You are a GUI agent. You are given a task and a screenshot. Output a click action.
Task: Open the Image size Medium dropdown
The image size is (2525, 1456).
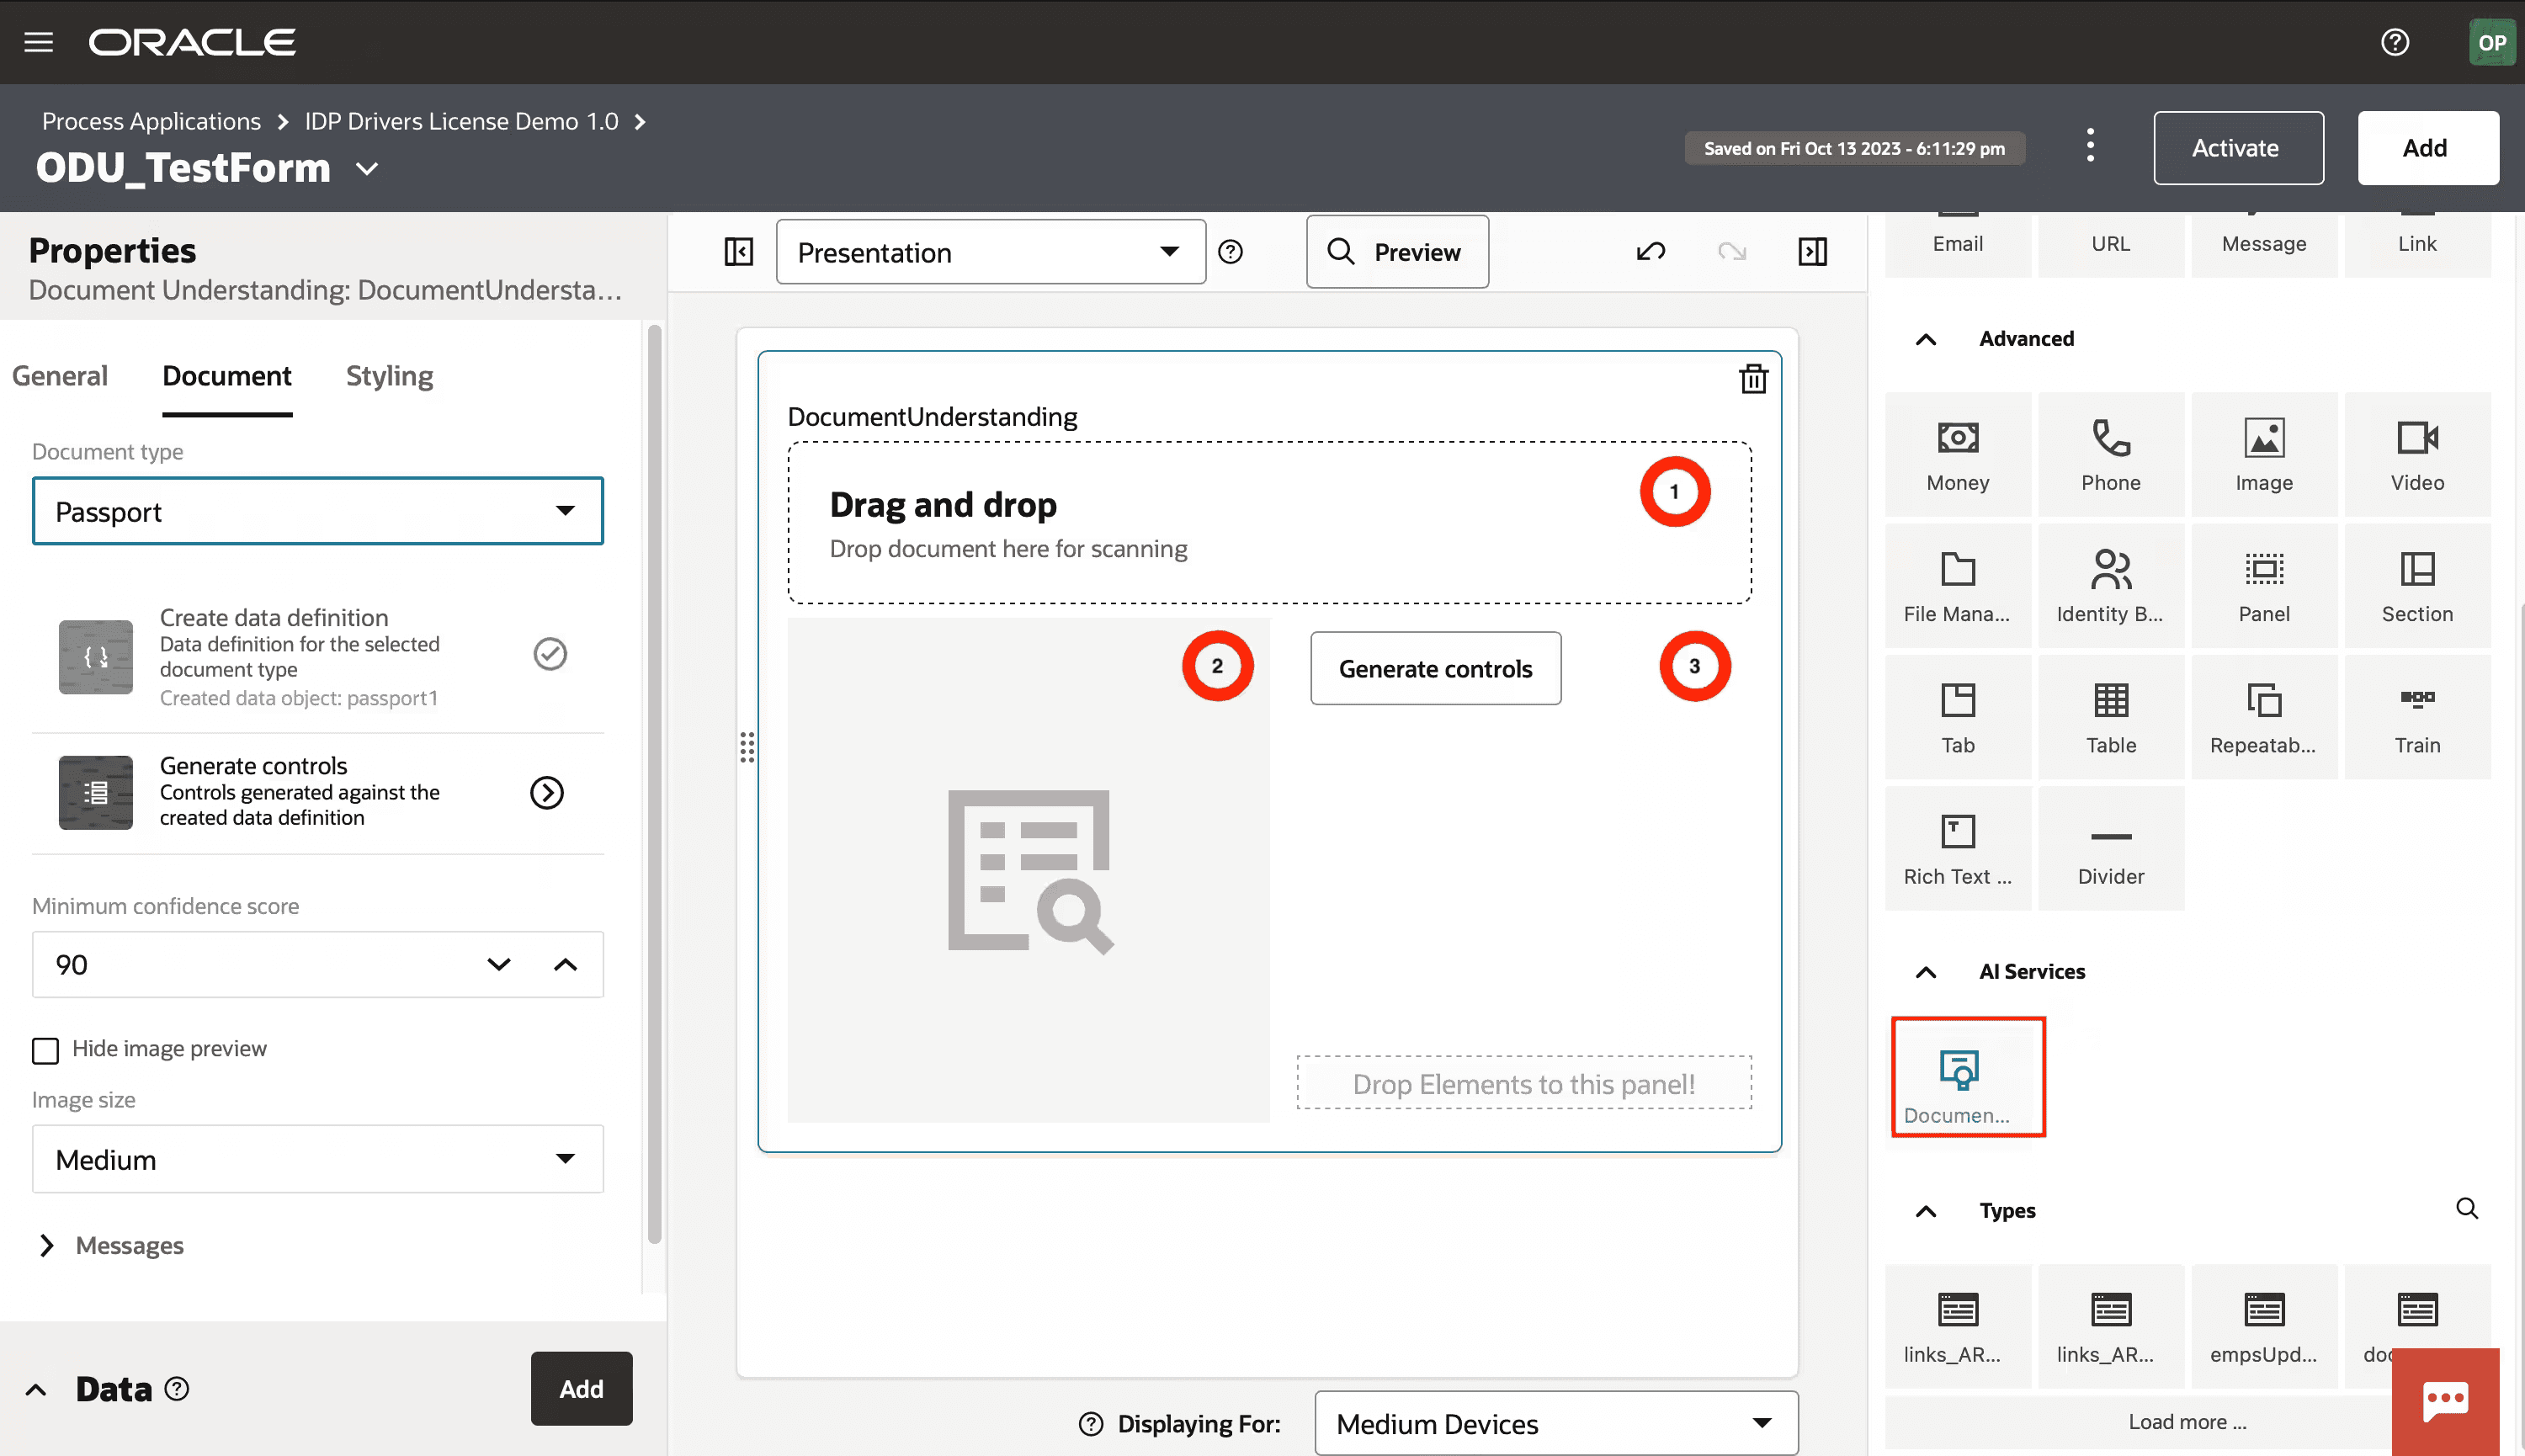click(317, 1159)
